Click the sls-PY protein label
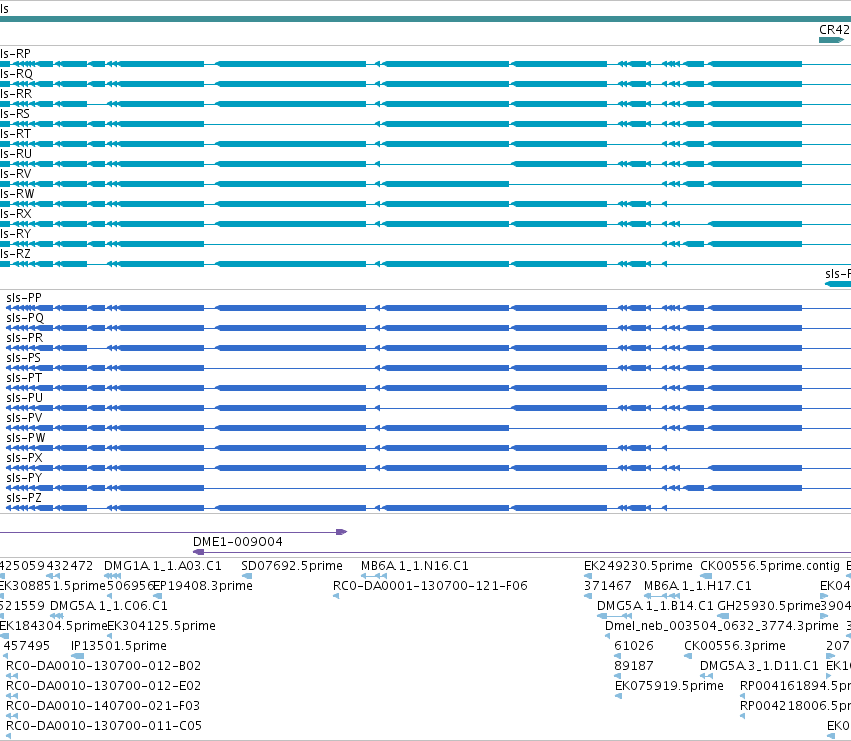Image resolution: width=851 pixels, height=741 pixels. coord(24,478)
